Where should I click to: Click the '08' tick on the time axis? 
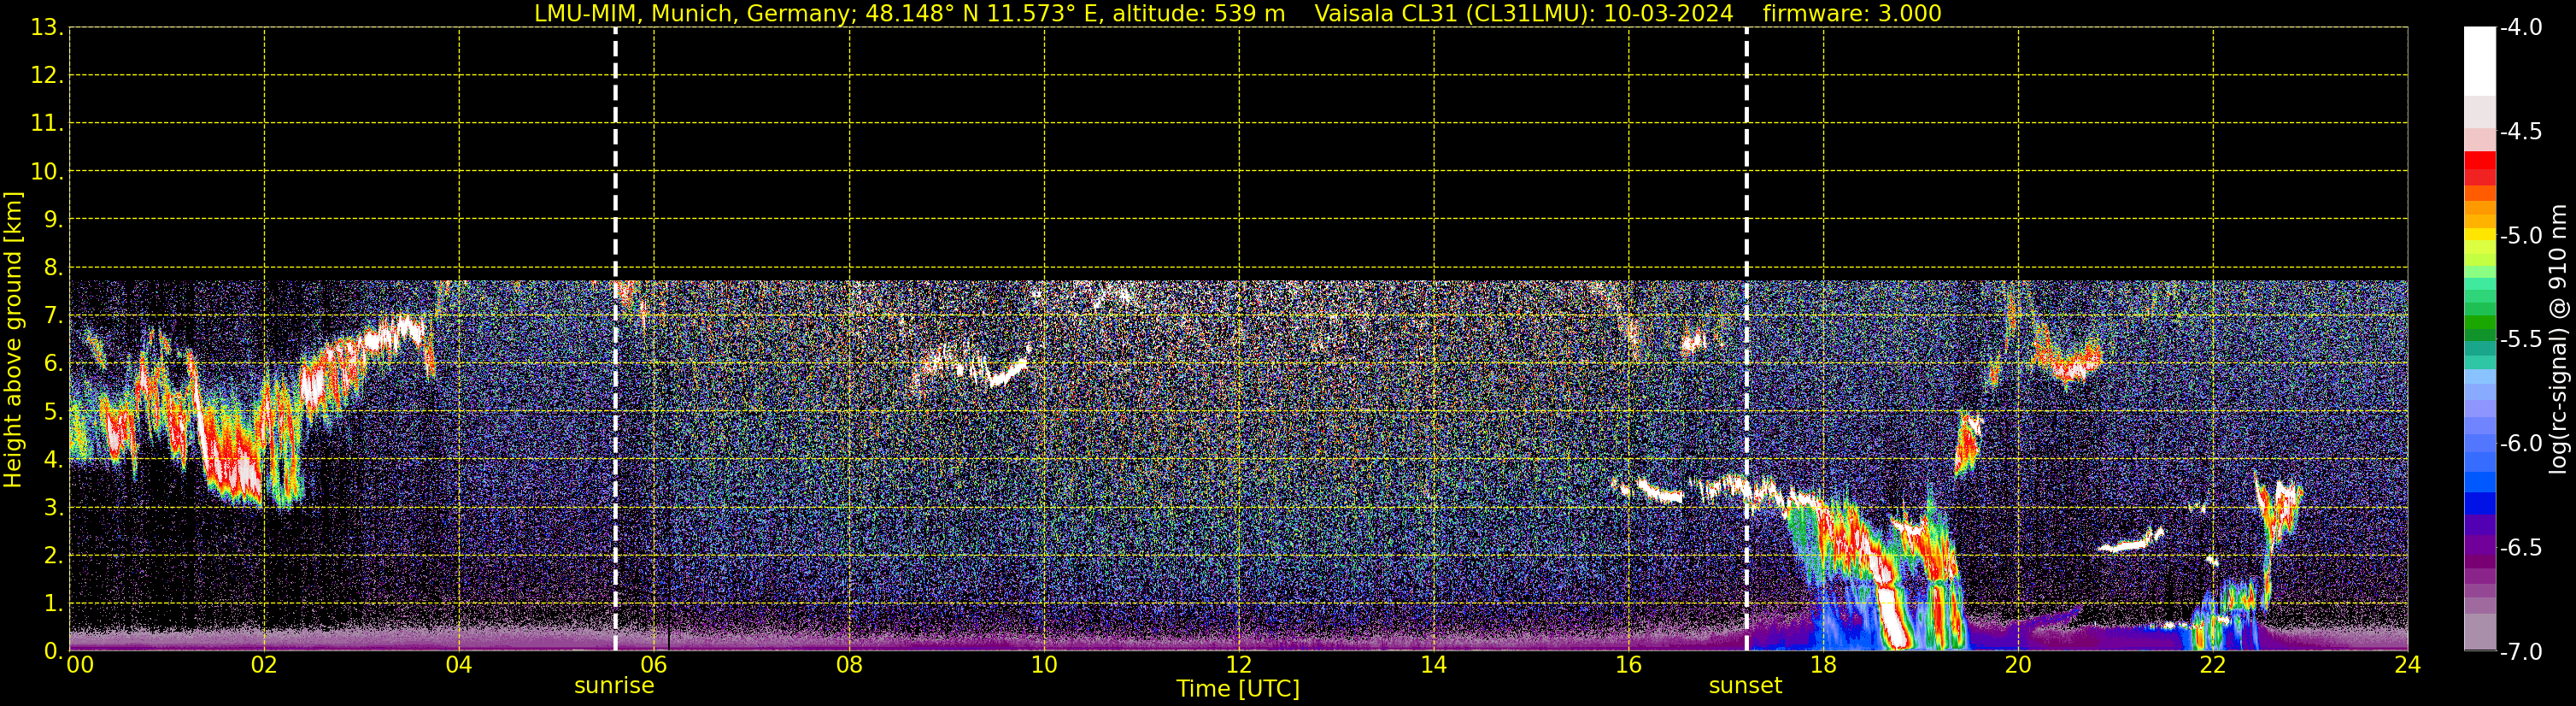point(849,665)
